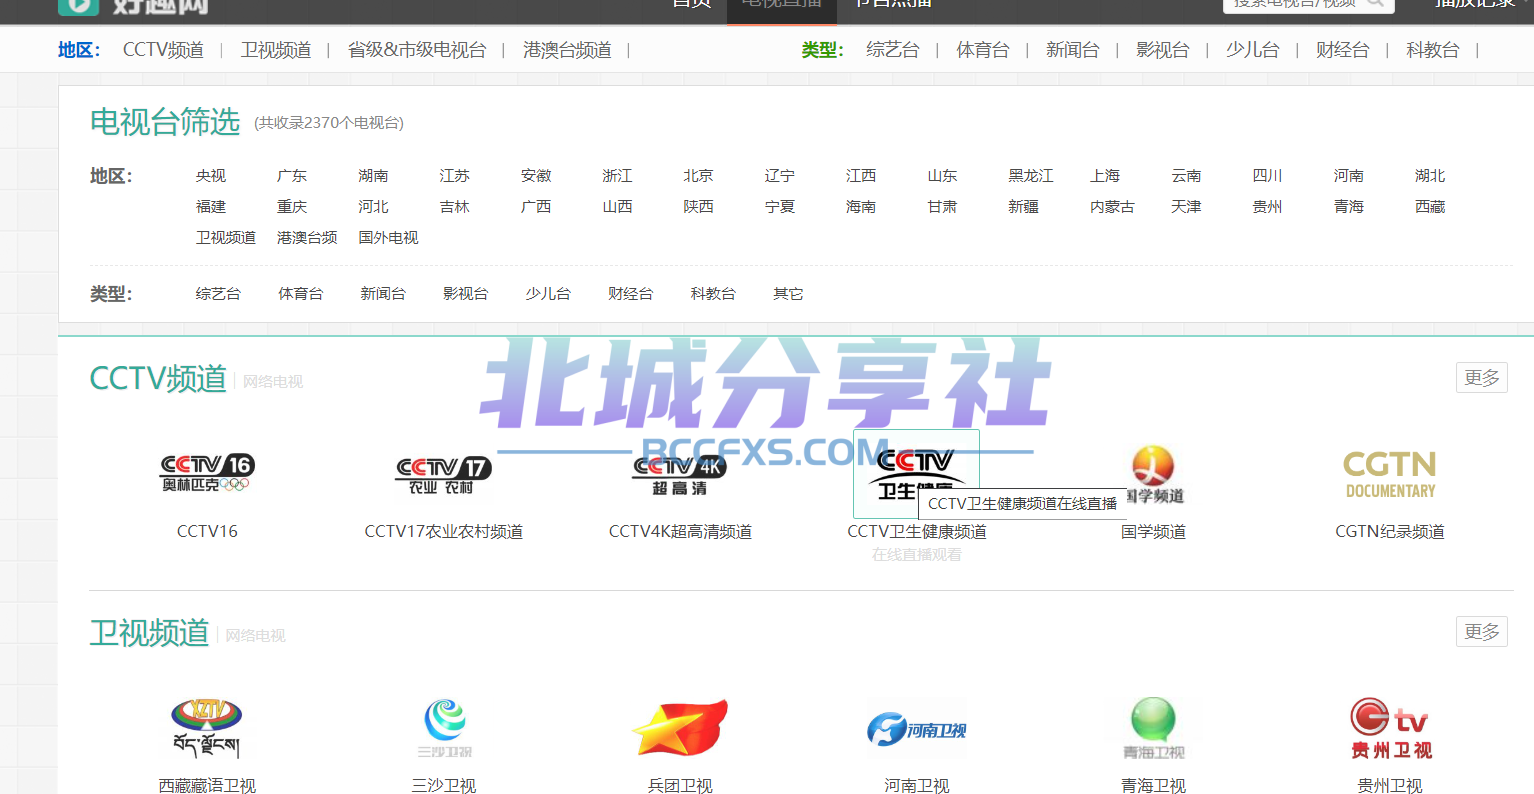
Task: Select 新闻台 in the top type bar
Action: (x=1073, y=50)
